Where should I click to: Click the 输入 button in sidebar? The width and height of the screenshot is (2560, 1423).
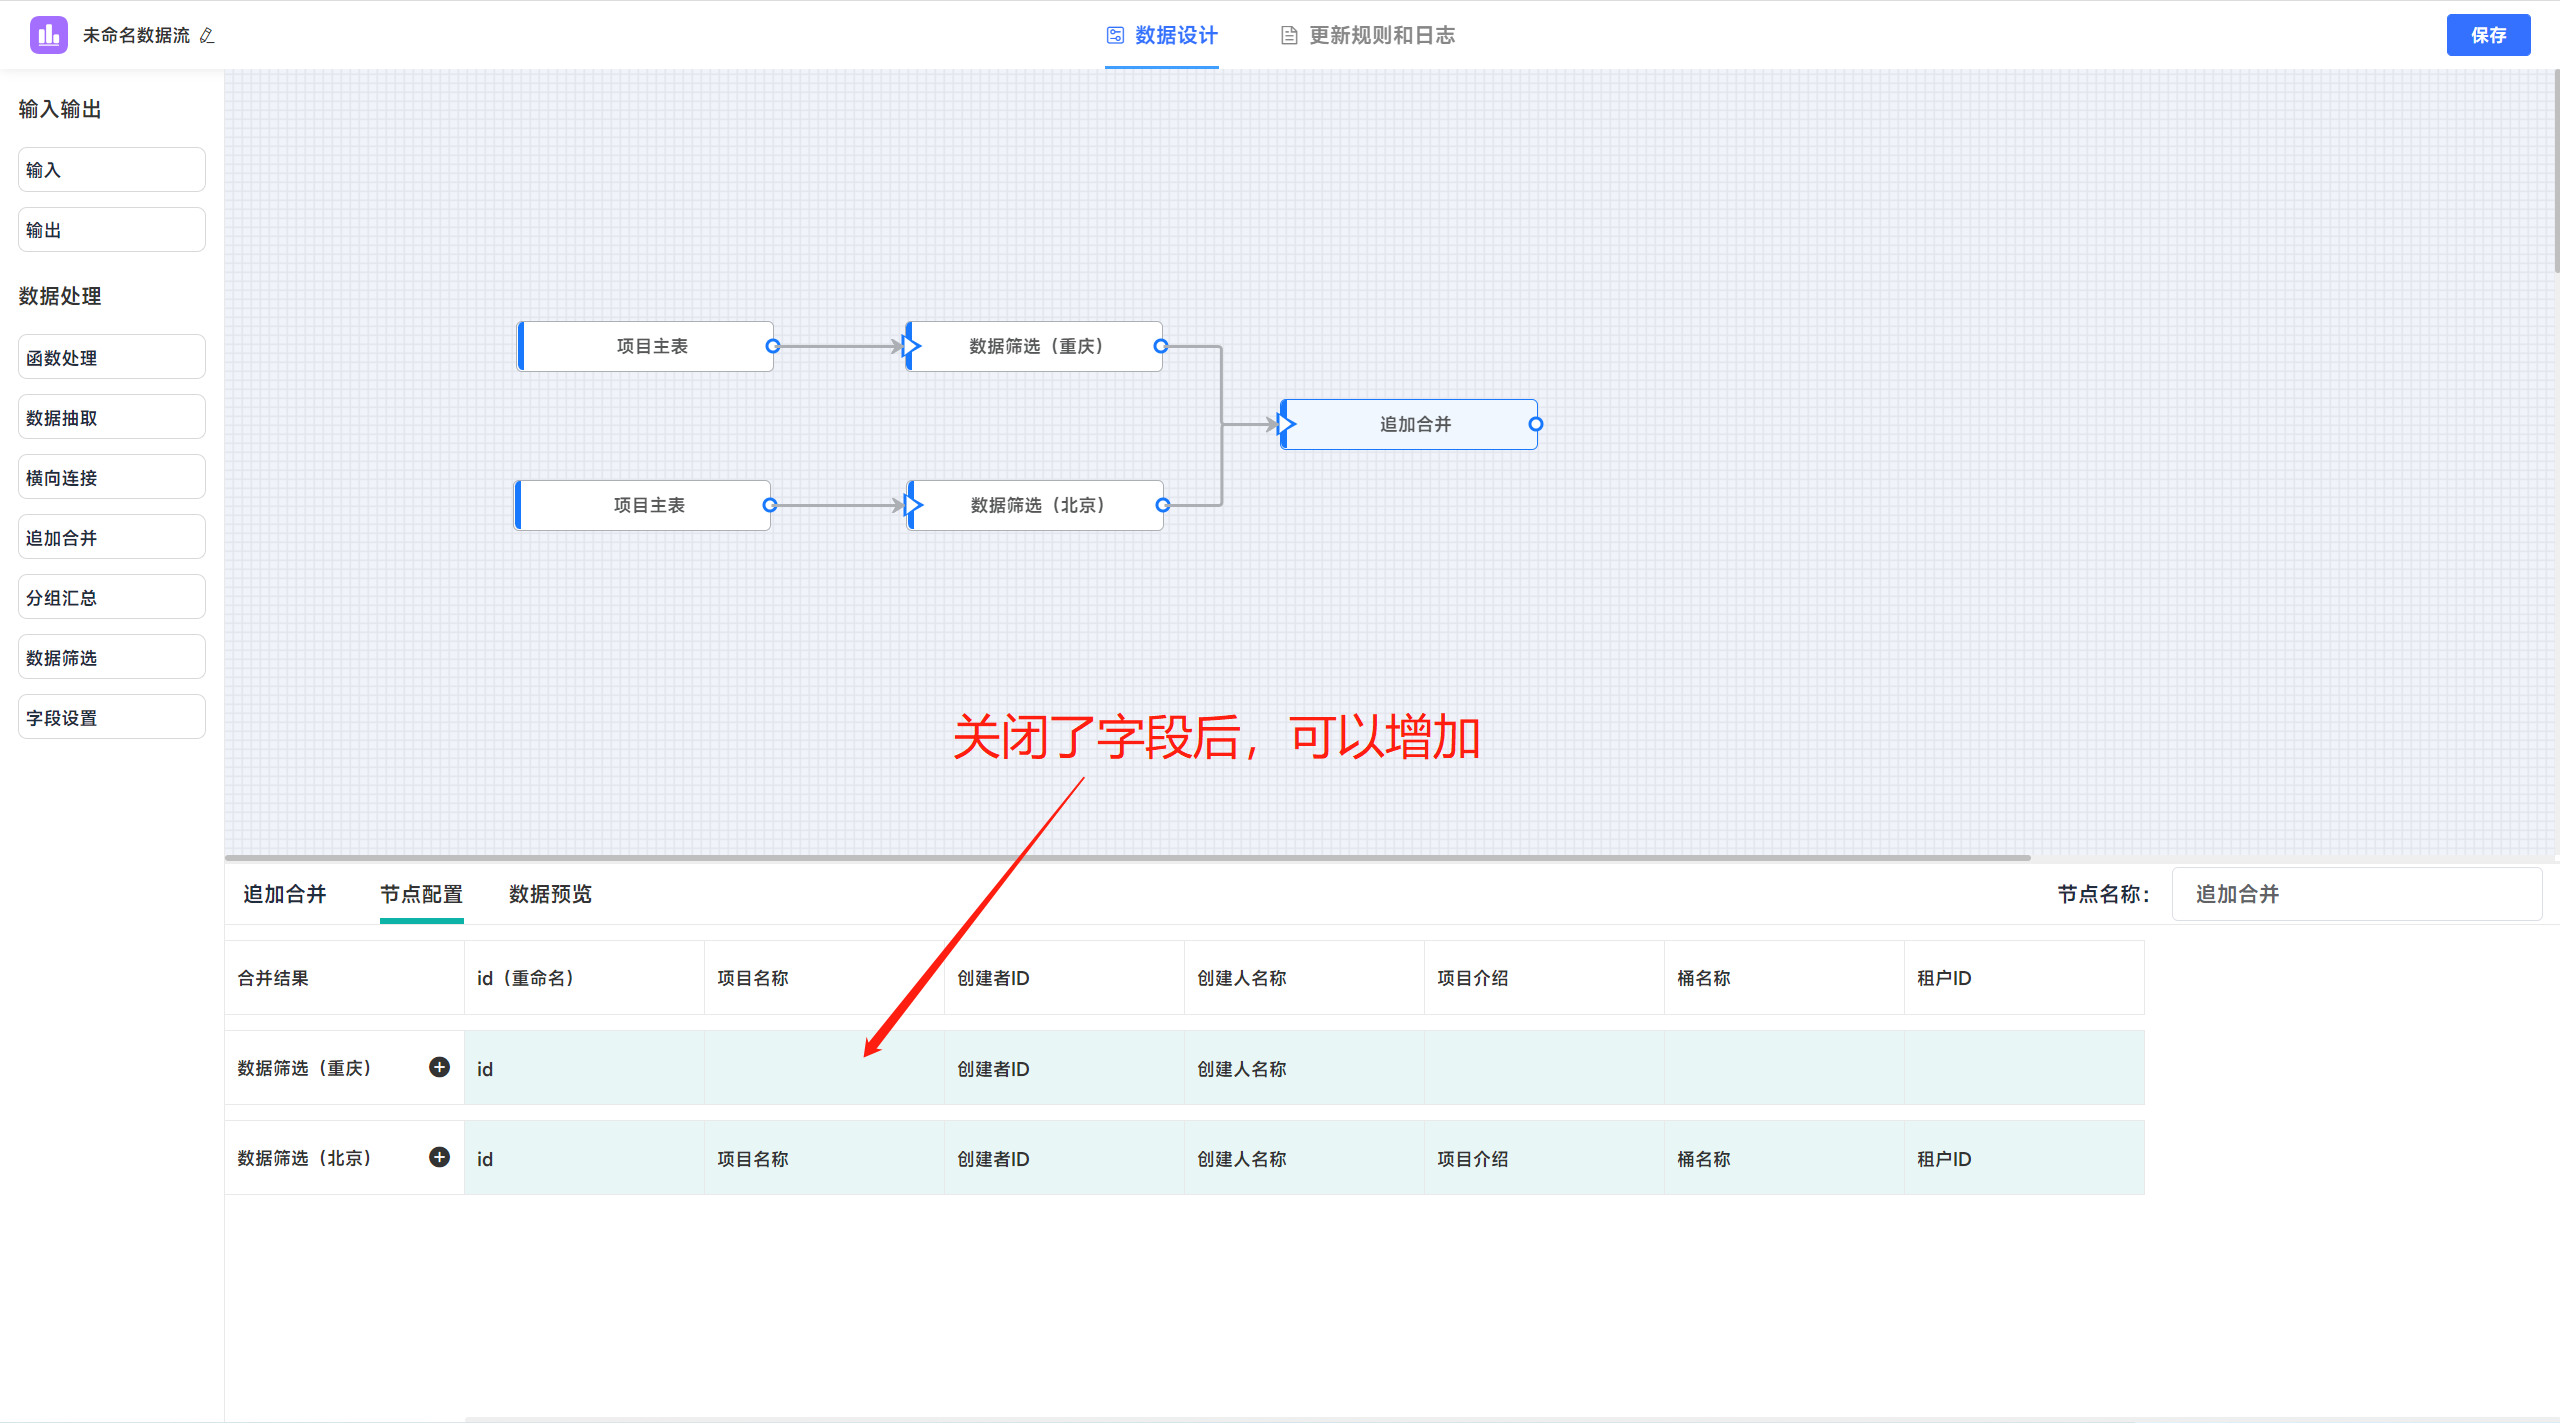pos(110,170)
